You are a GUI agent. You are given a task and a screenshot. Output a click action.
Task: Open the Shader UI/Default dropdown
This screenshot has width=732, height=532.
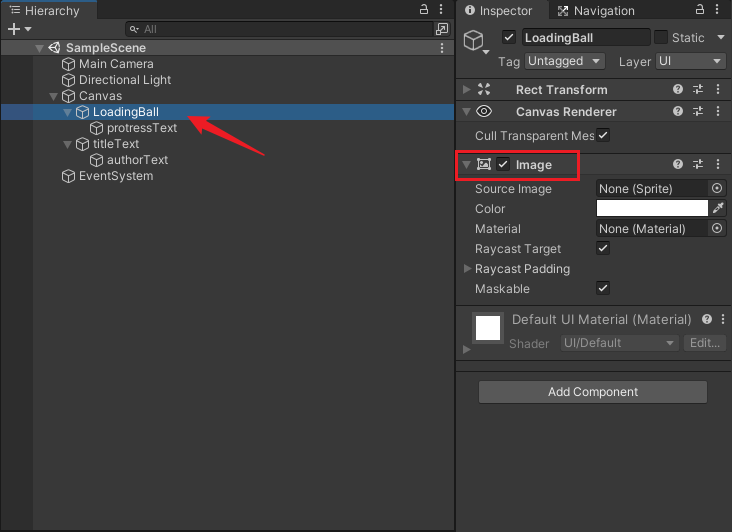[619, 343]
